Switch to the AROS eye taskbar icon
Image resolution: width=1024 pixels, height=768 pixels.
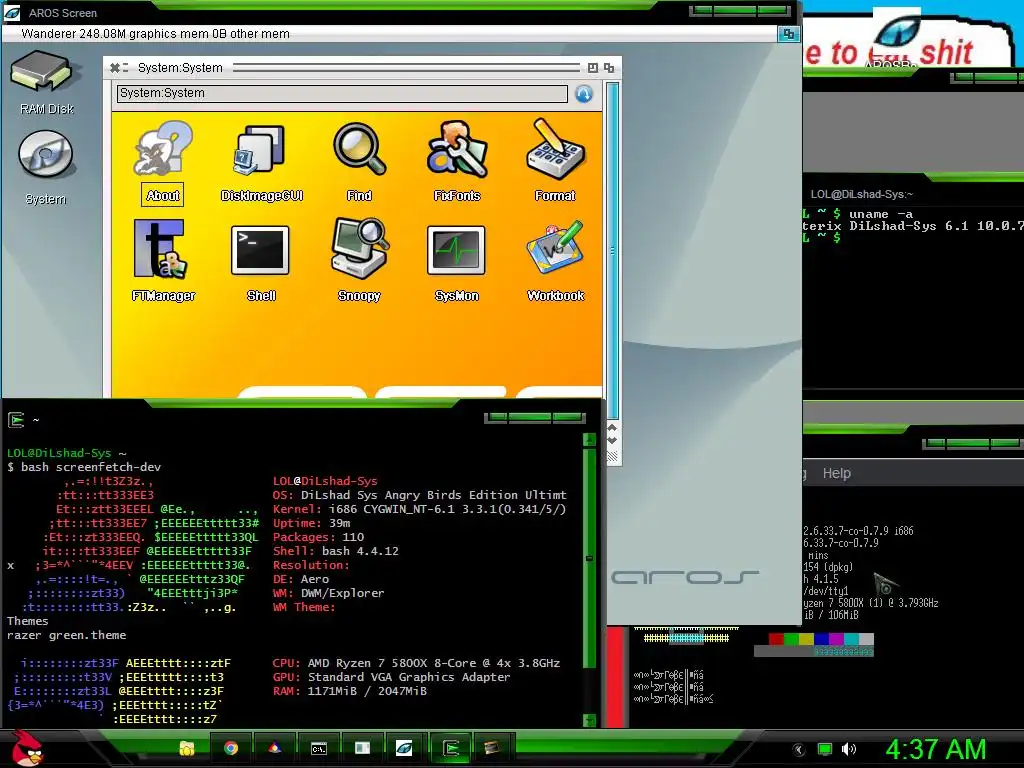click(404, 748)
